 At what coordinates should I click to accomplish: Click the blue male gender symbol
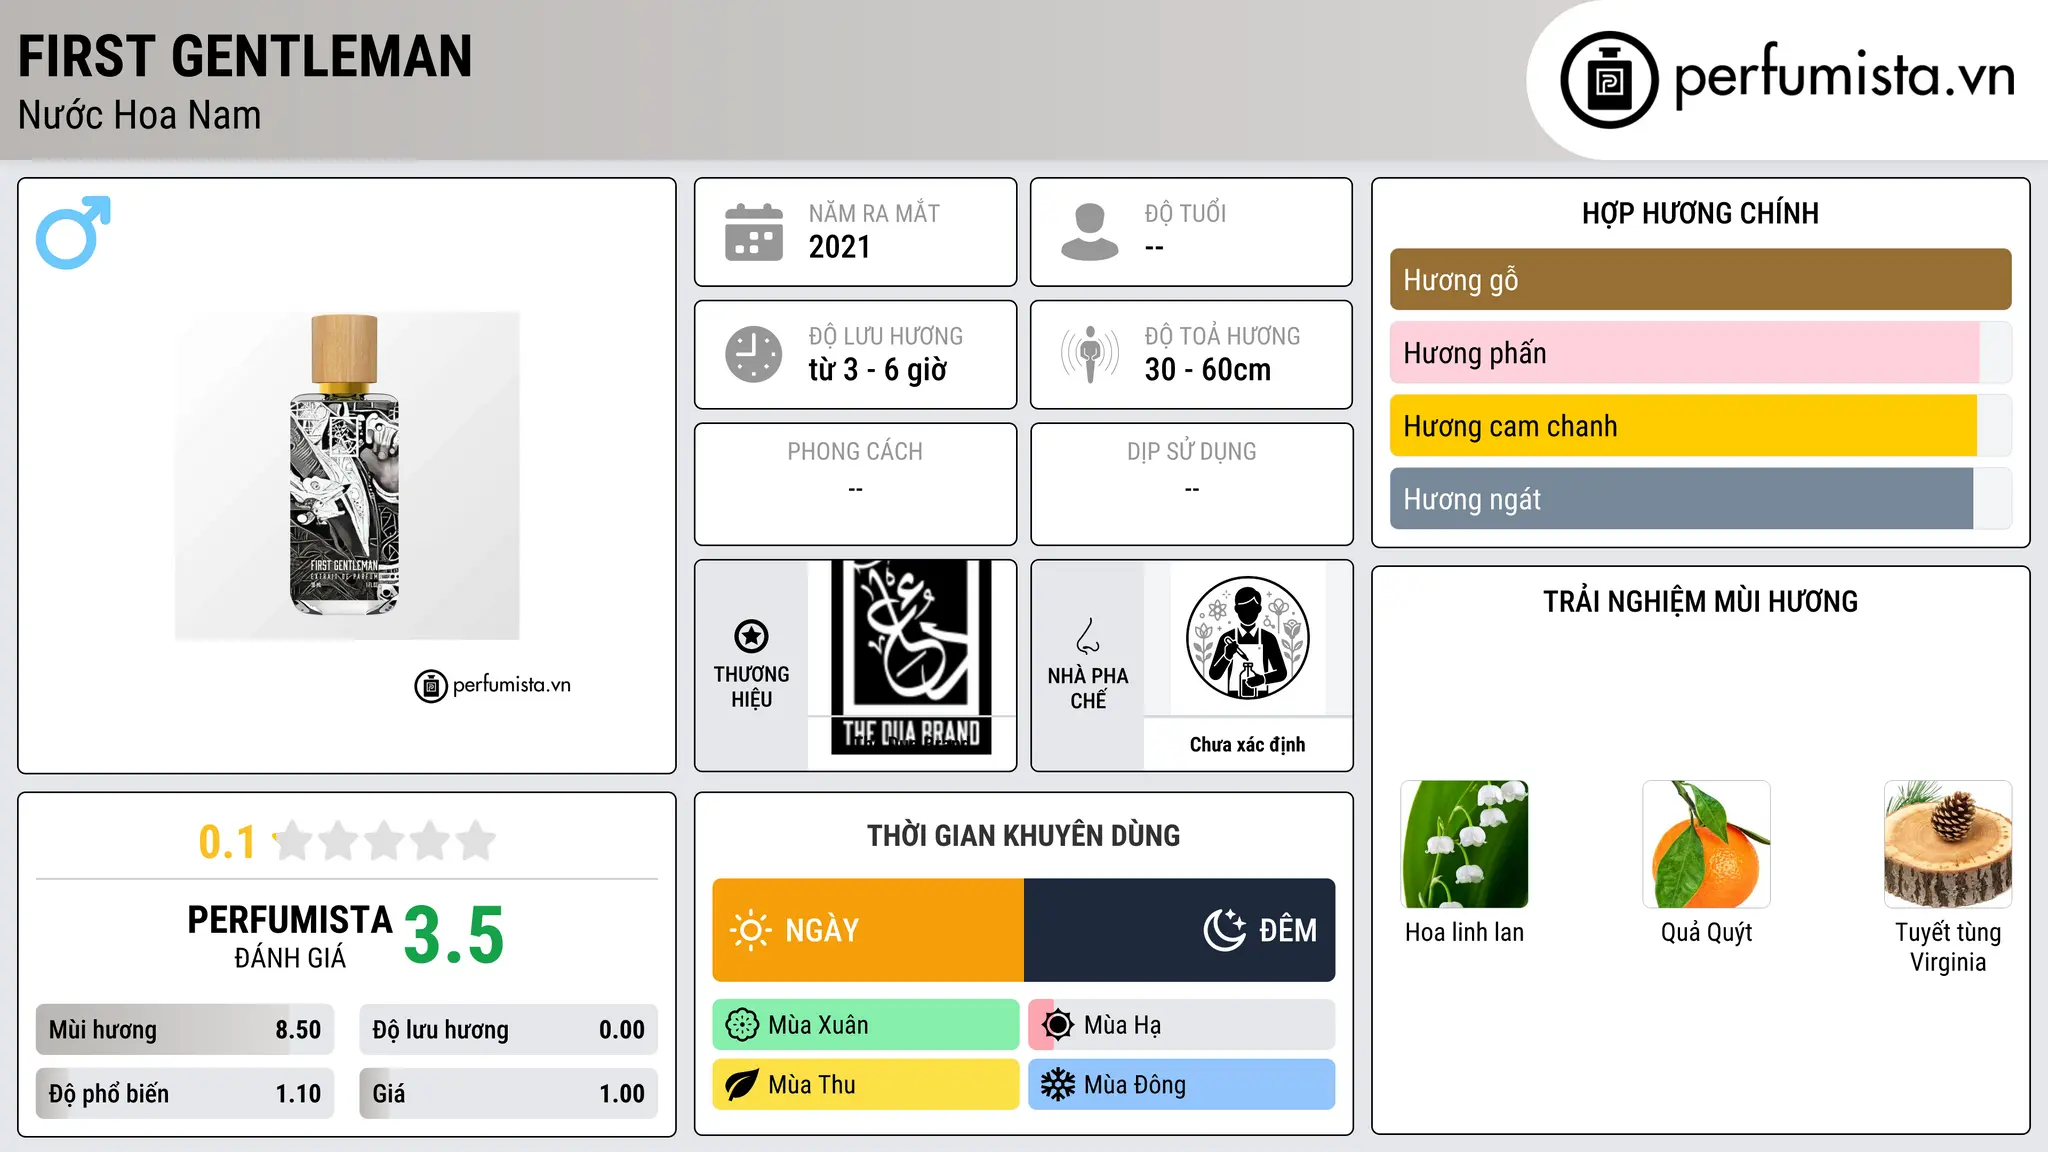73,232
